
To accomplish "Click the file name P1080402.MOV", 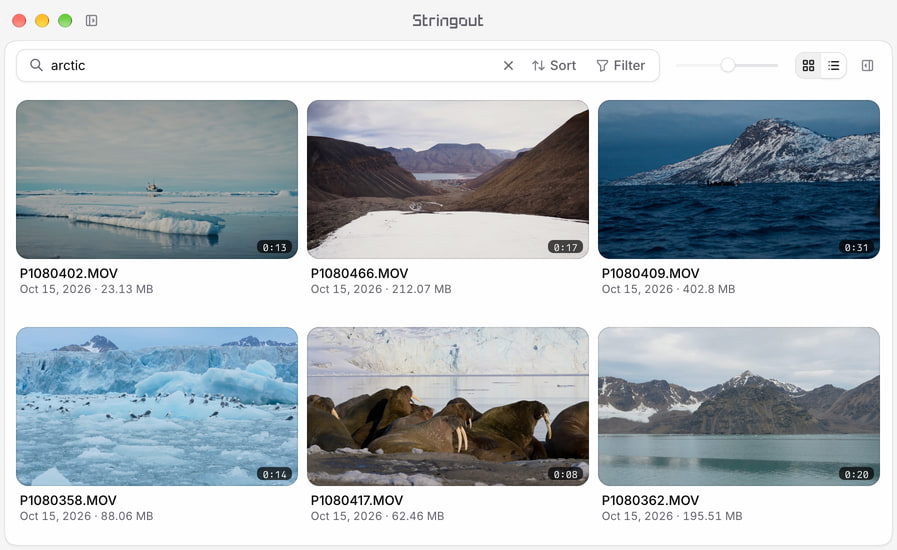I will pos(69,274).
